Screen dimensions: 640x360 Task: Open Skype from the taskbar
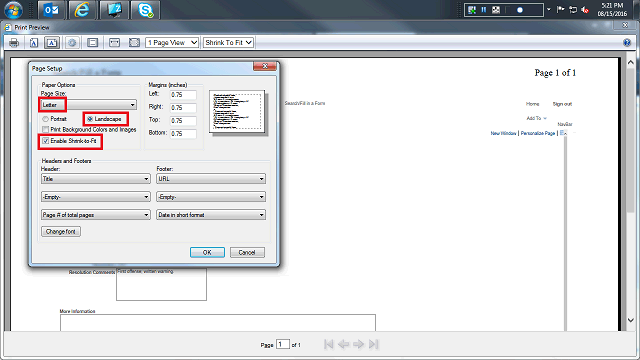[x=145, y=10]
